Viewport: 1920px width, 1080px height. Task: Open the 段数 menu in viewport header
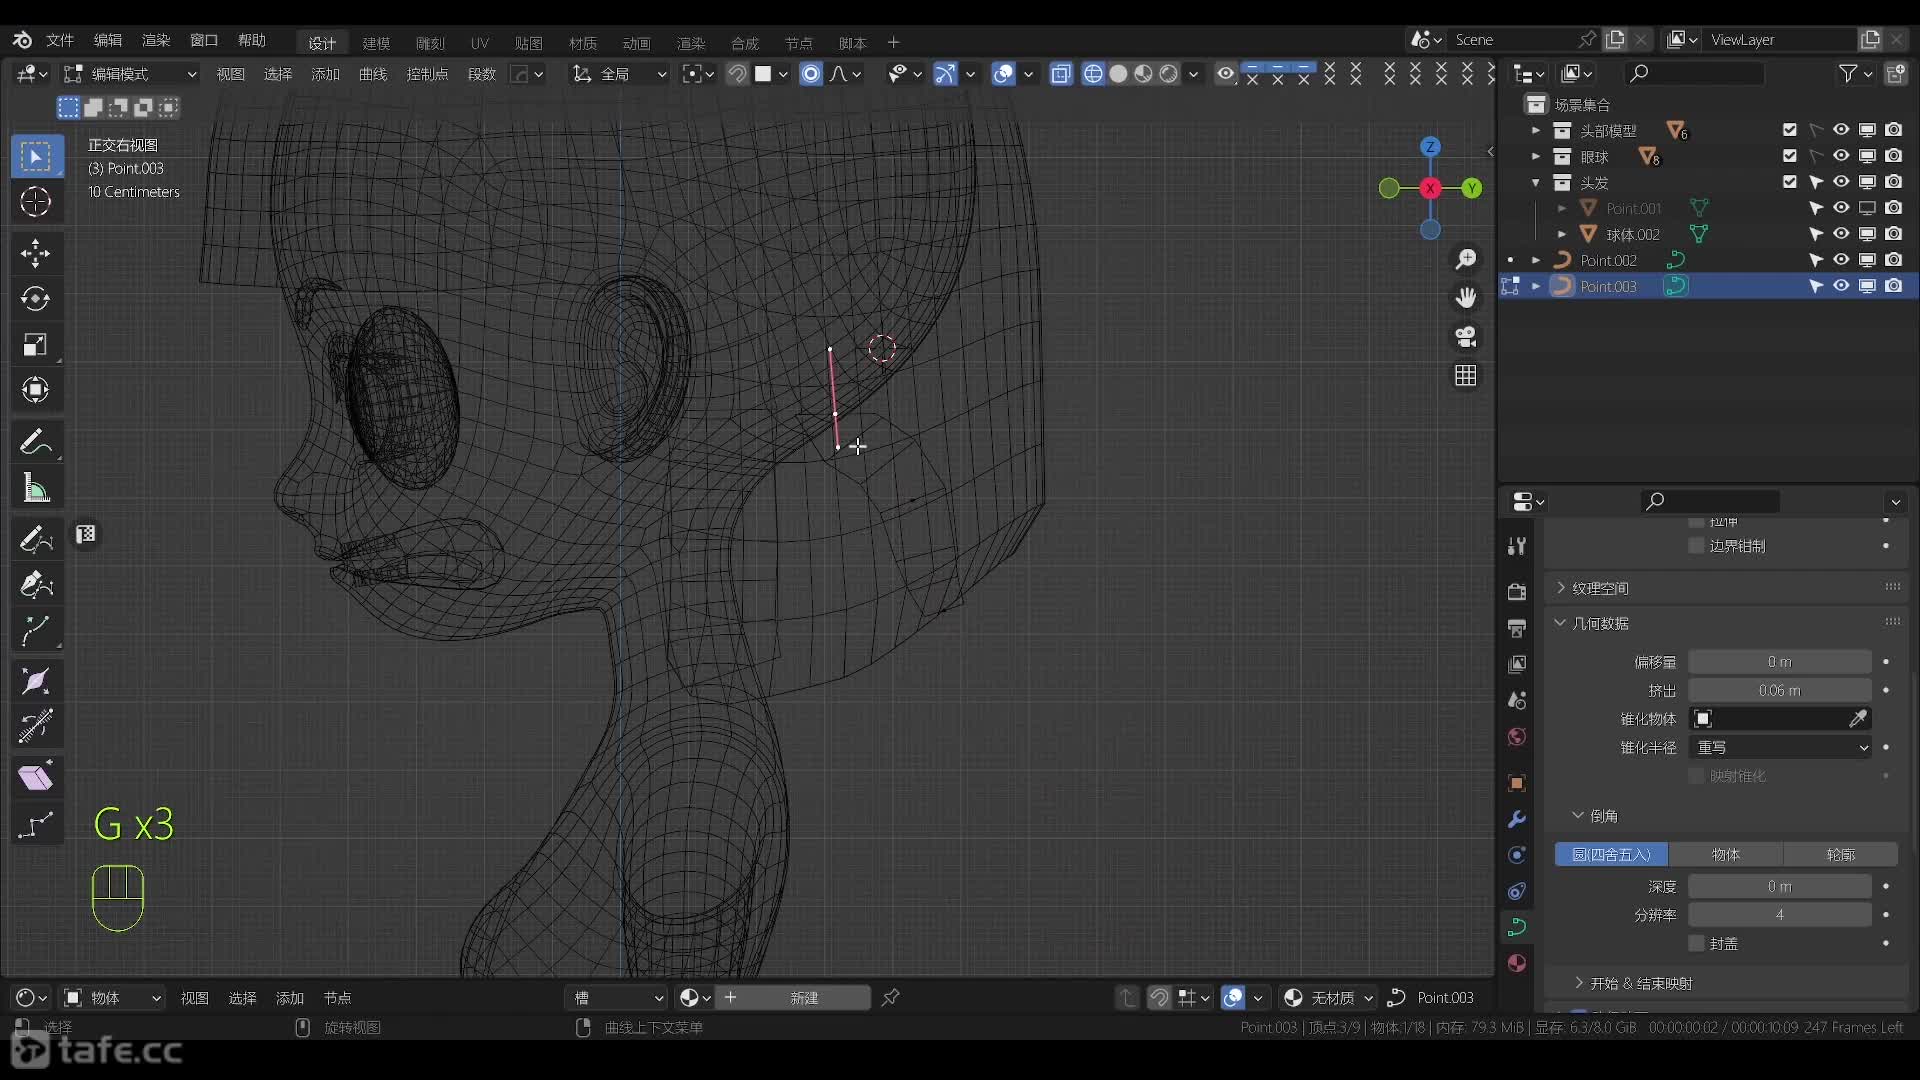[482, 74]
